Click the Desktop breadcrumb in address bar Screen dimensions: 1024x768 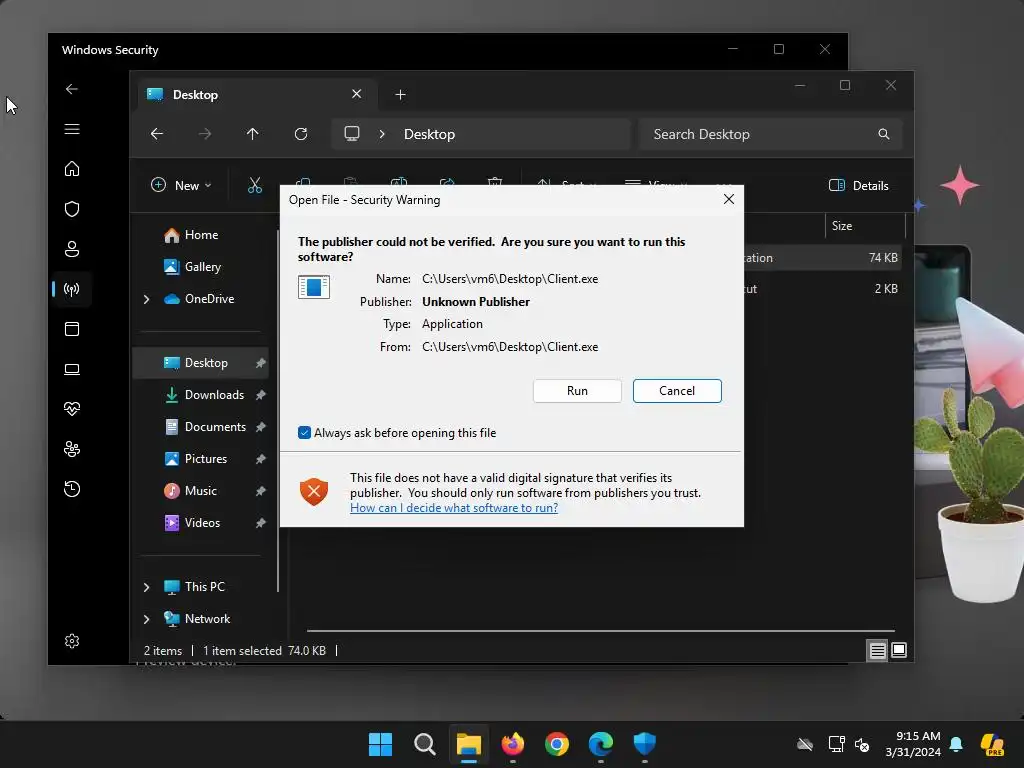(429, 134)
